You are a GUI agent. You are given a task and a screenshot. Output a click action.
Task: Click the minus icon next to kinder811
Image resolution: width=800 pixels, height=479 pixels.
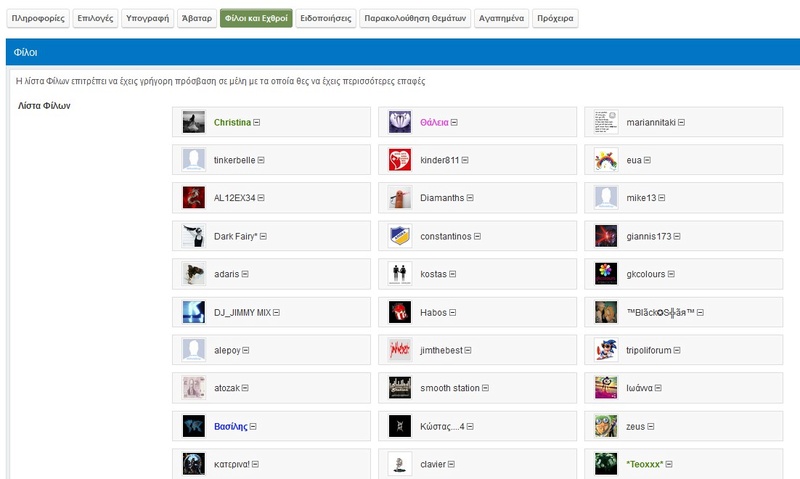(465, 160)
